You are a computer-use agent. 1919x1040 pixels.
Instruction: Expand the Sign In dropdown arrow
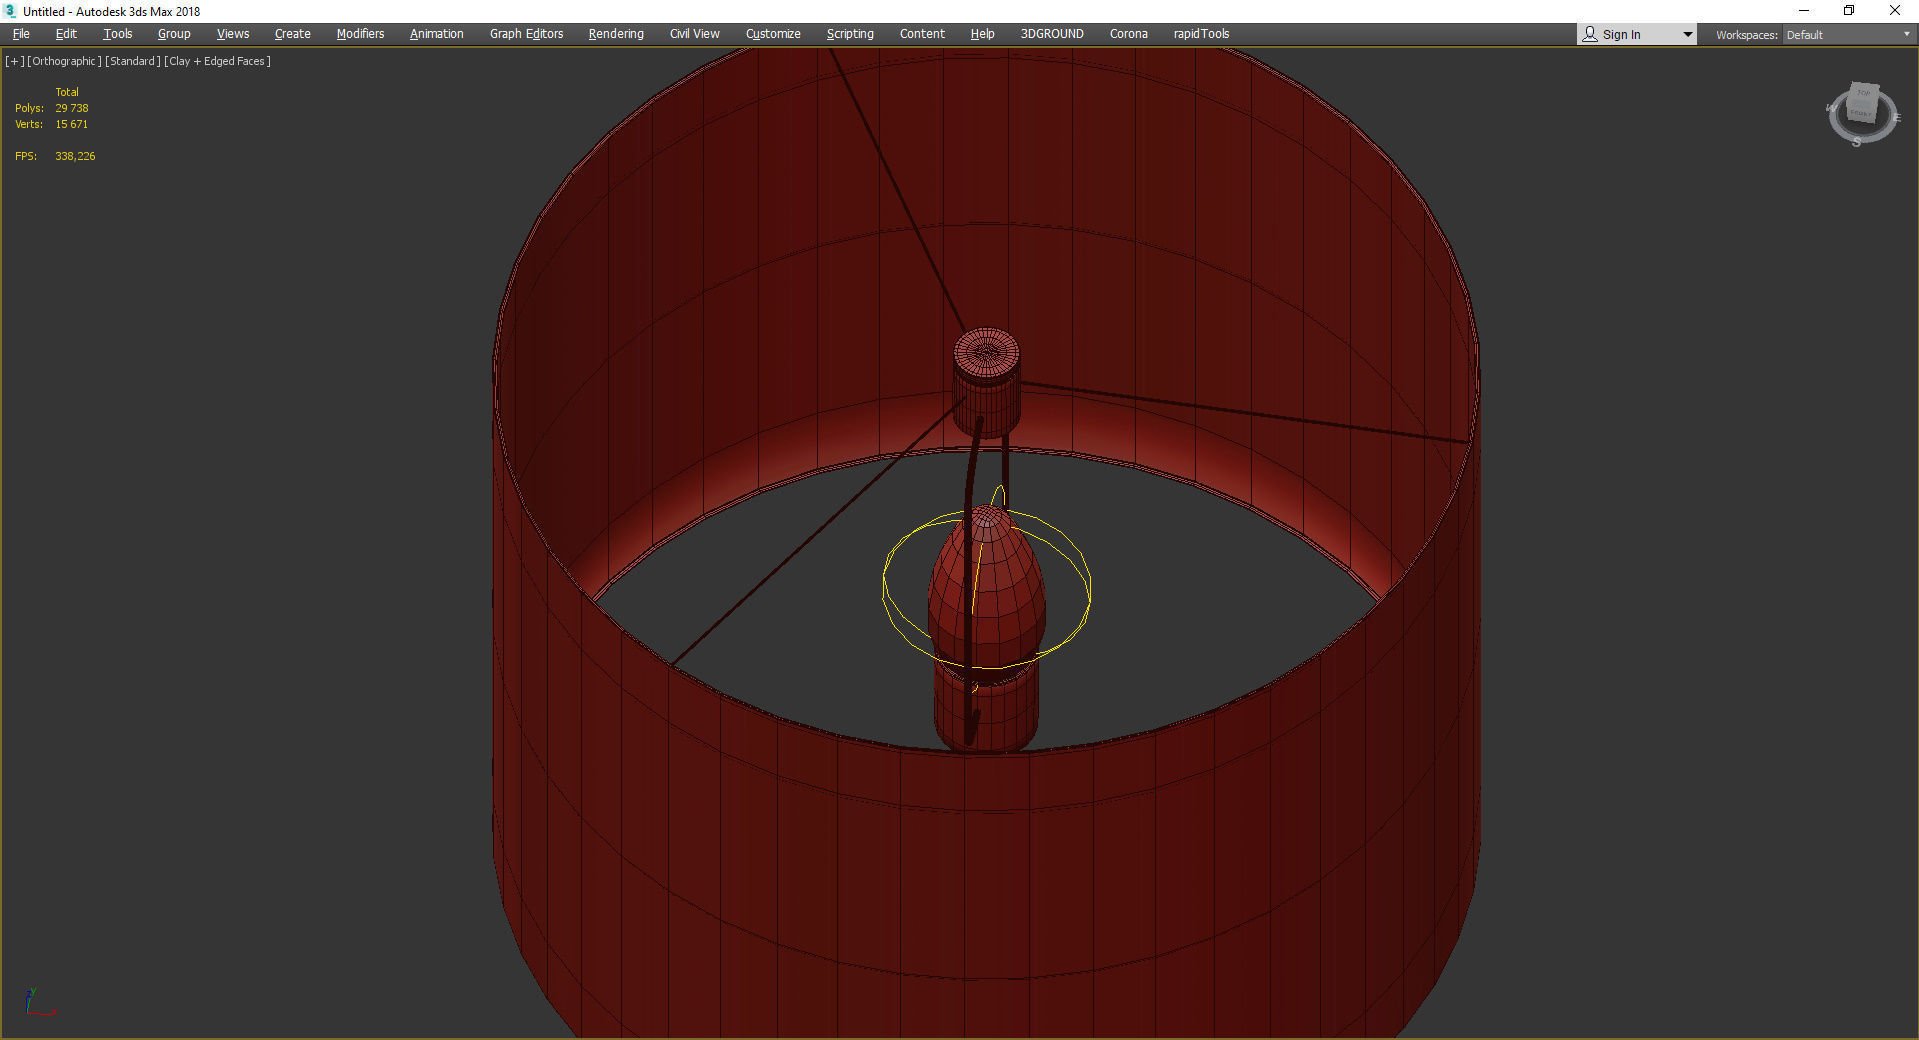pos(1687,35)
